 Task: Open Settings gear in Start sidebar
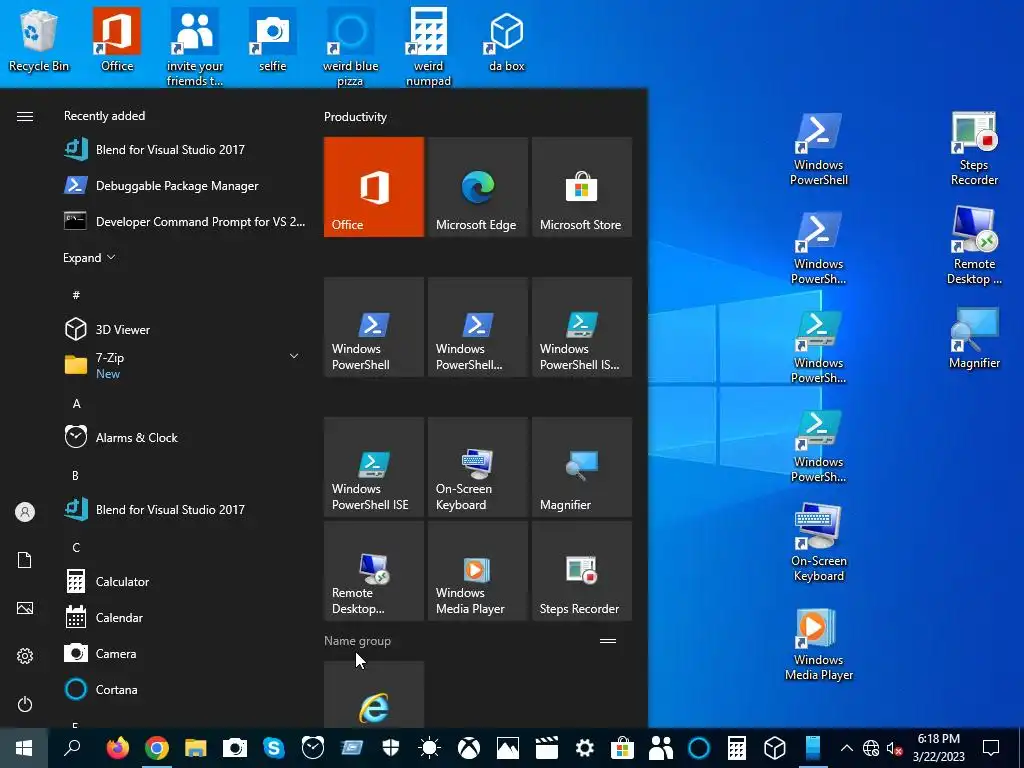(25, 656)
